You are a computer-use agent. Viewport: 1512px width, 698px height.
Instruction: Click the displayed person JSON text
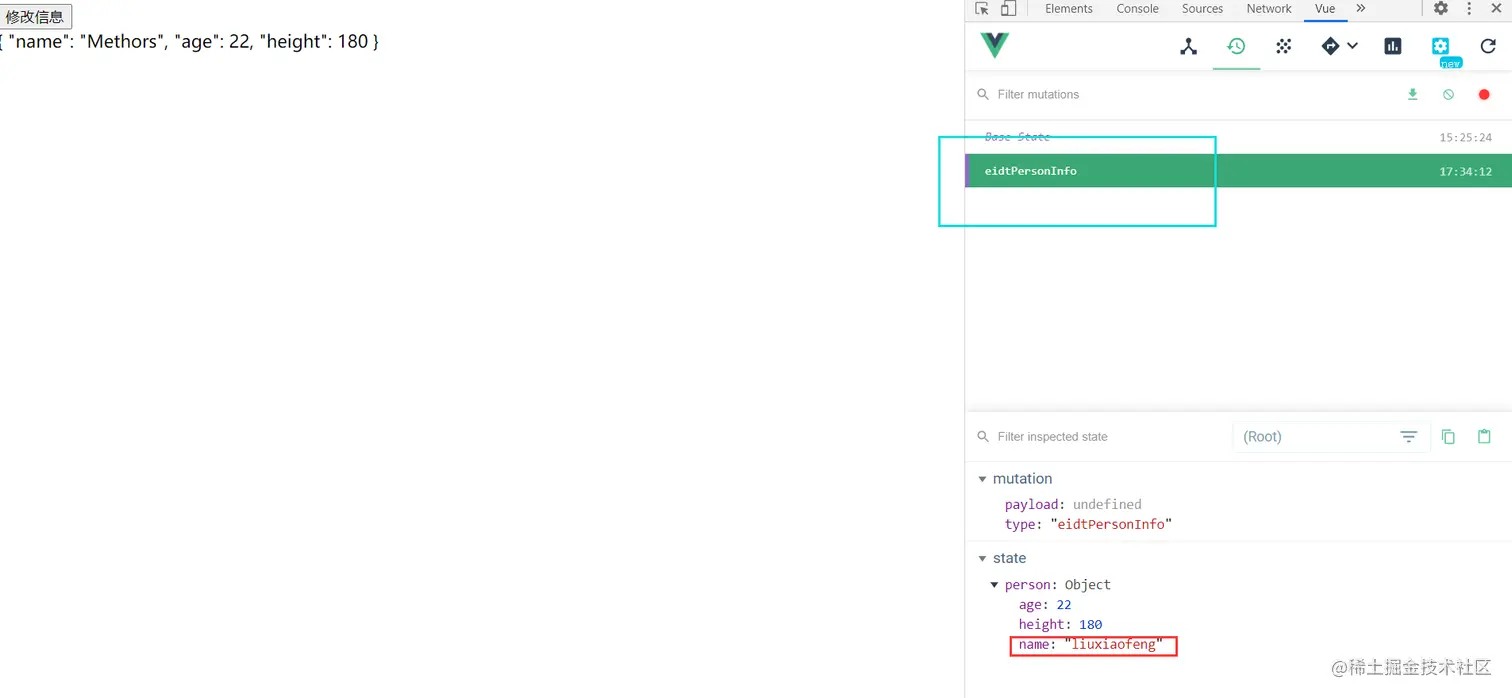(189, 42)
